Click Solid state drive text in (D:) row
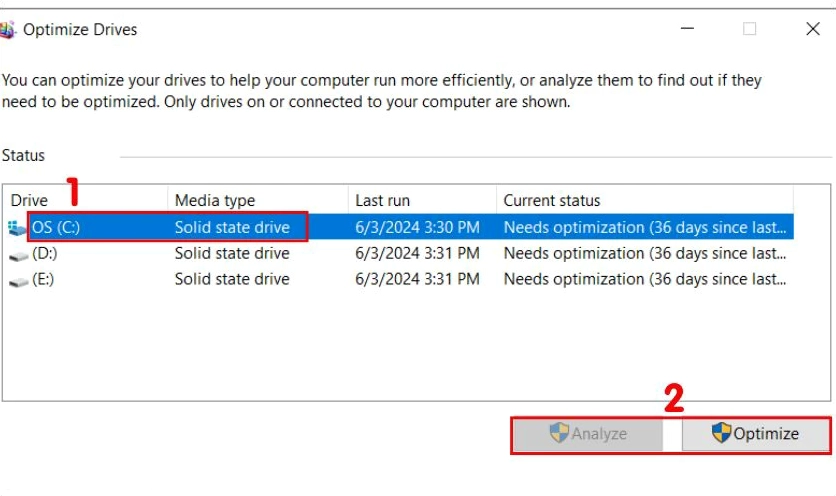Viewport: 836px width, 496px height. coord(232,254)
